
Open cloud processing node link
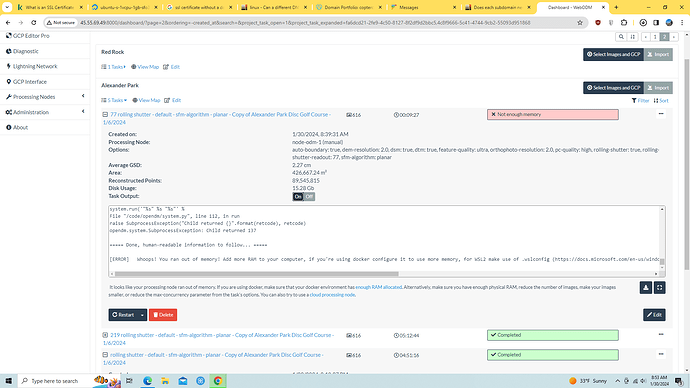click(332, 295)
